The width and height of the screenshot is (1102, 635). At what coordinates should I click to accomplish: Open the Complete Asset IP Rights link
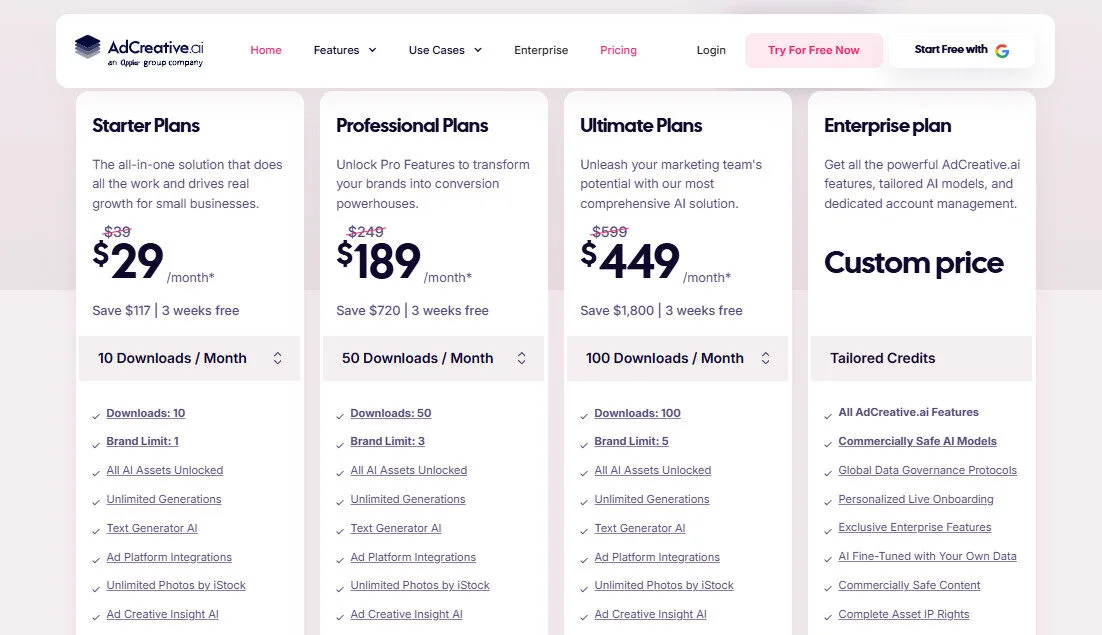tap(903, 614)
